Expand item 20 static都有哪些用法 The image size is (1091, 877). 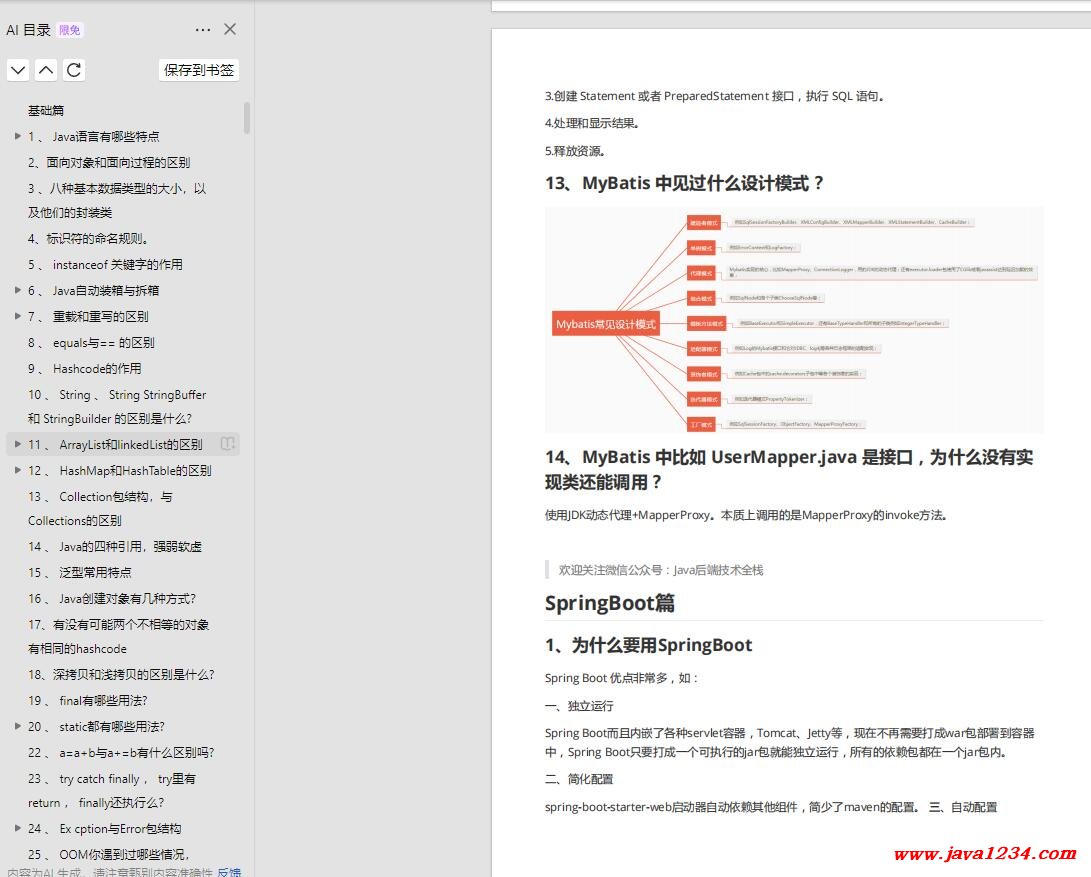[17, 726]
